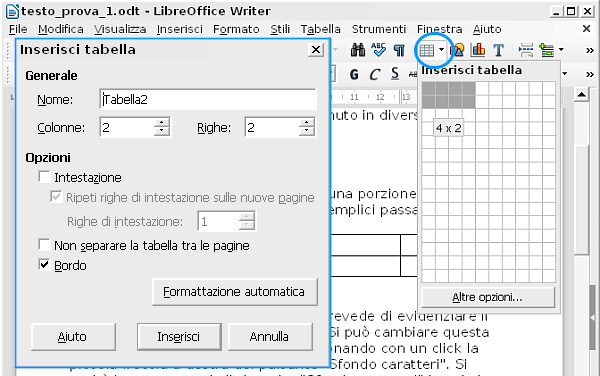
Task: Click the Insert chart icon
Action: [x=478, y=50]
